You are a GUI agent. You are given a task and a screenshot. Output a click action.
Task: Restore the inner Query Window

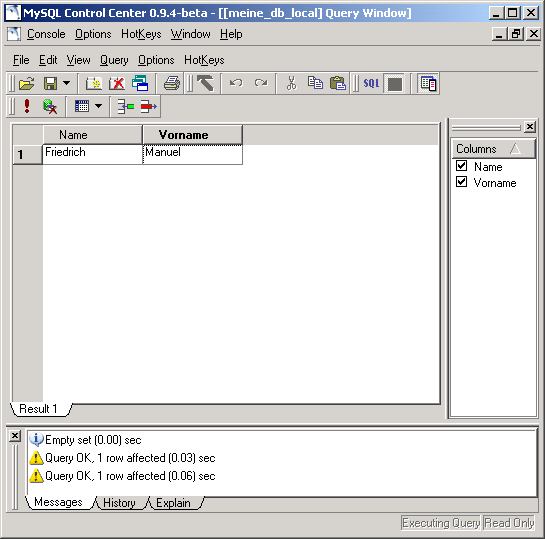tap(516, 34)
